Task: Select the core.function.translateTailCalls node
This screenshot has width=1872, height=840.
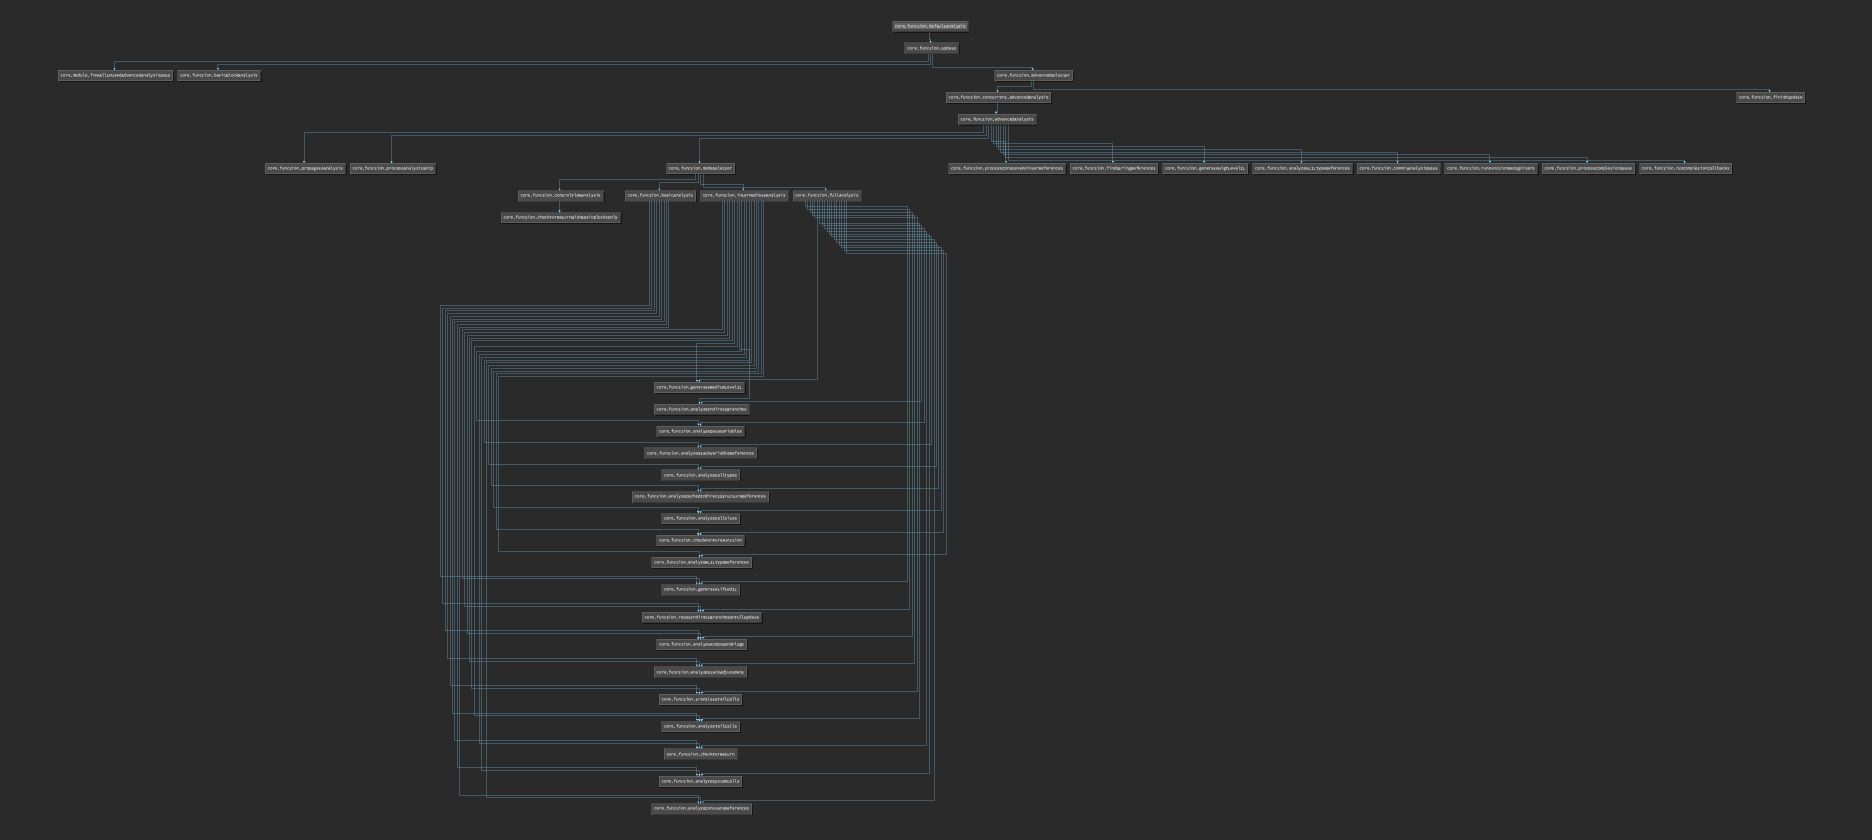Action: 700,699
